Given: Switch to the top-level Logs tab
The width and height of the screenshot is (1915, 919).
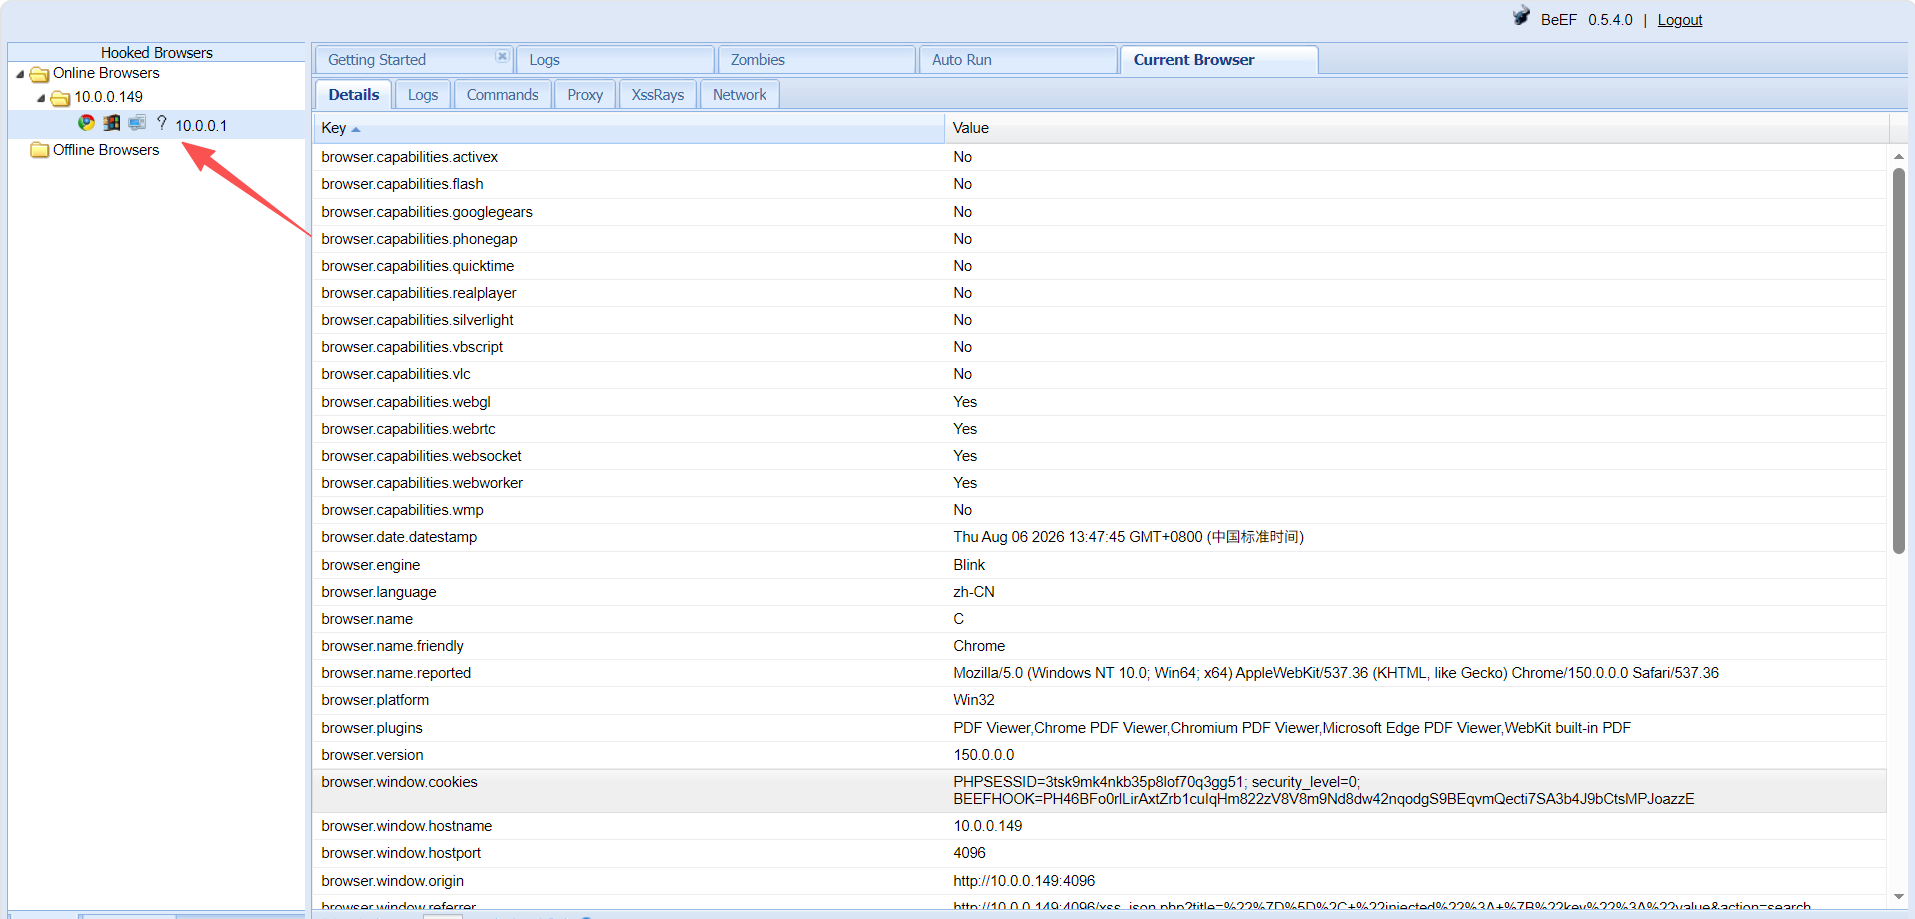Looking at the screenshot, I should [615, 60].
